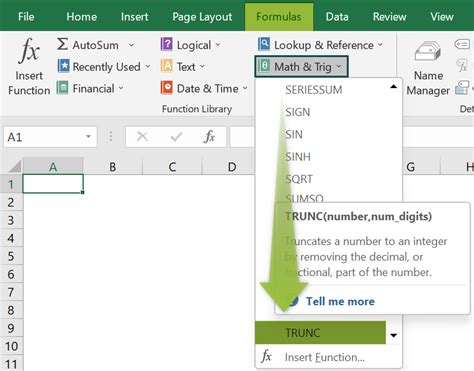
Task: Open Recently Used functions star icon
Action: pos(63,66)
